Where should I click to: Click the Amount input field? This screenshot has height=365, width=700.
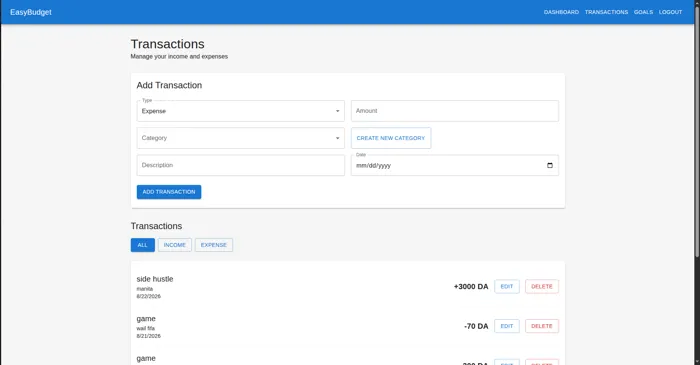point(454,111)
